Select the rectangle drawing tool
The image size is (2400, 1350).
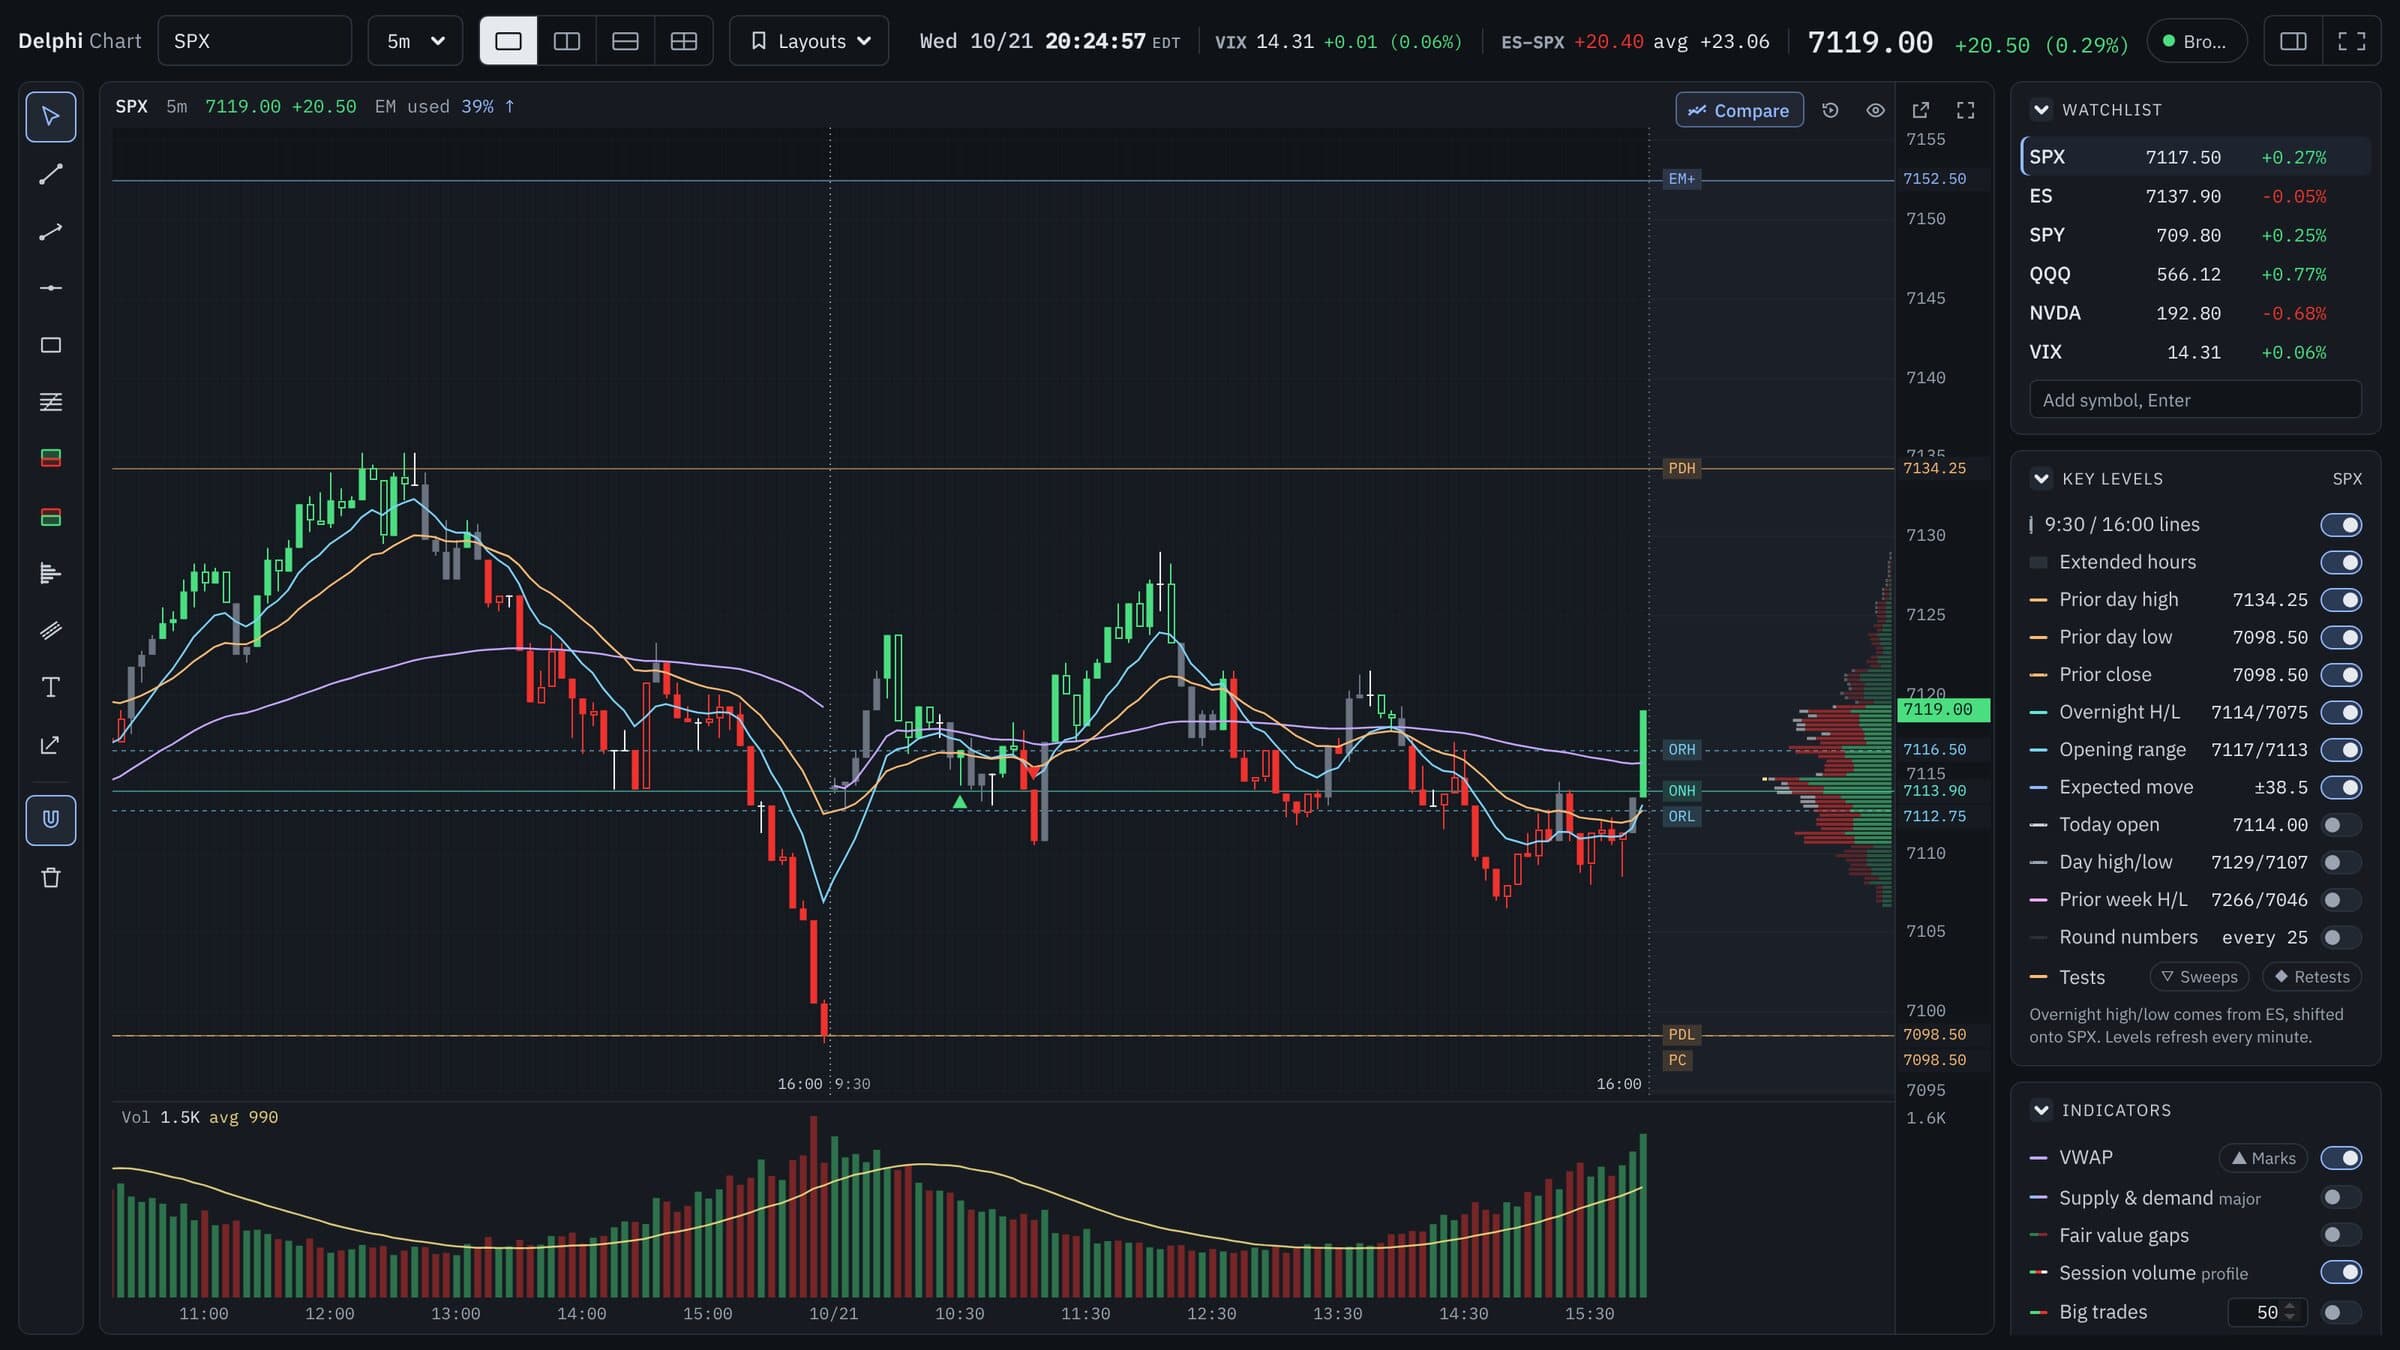click(50, 345)
